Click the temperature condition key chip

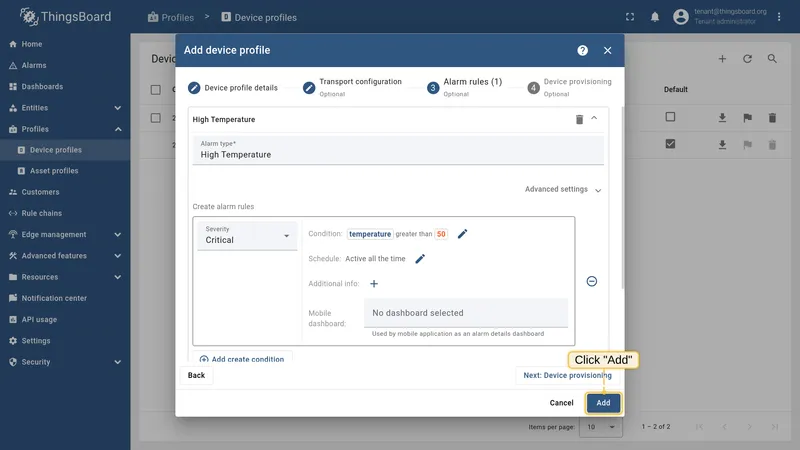pos(370,234)
